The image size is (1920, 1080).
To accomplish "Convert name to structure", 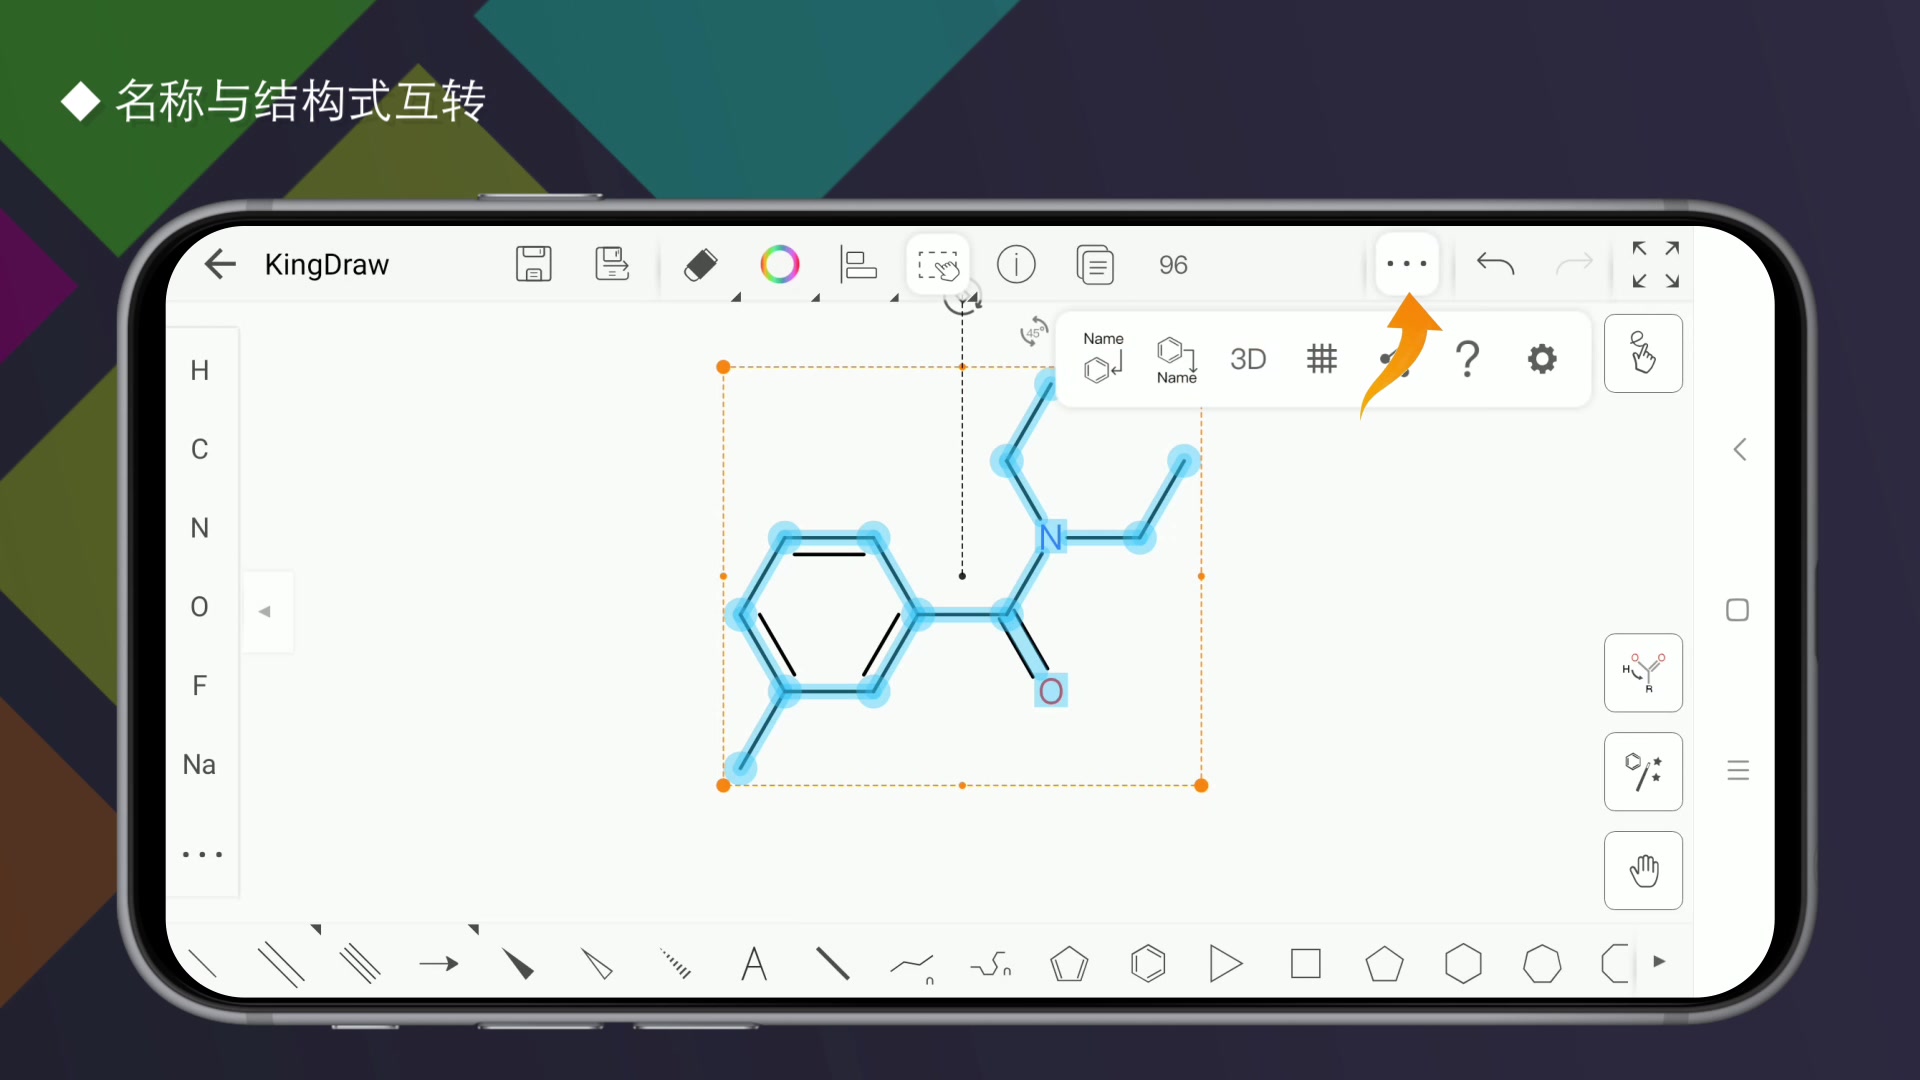I will (1103, 358).
